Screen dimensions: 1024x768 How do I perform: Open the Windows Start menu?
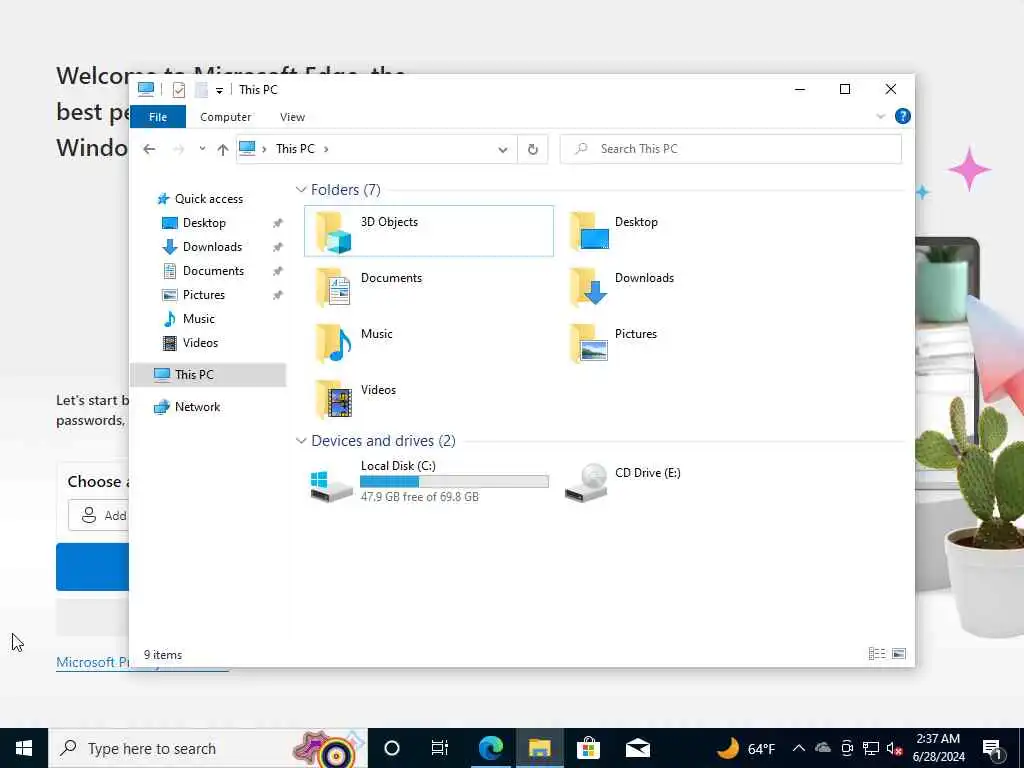(x=24, y=748)
